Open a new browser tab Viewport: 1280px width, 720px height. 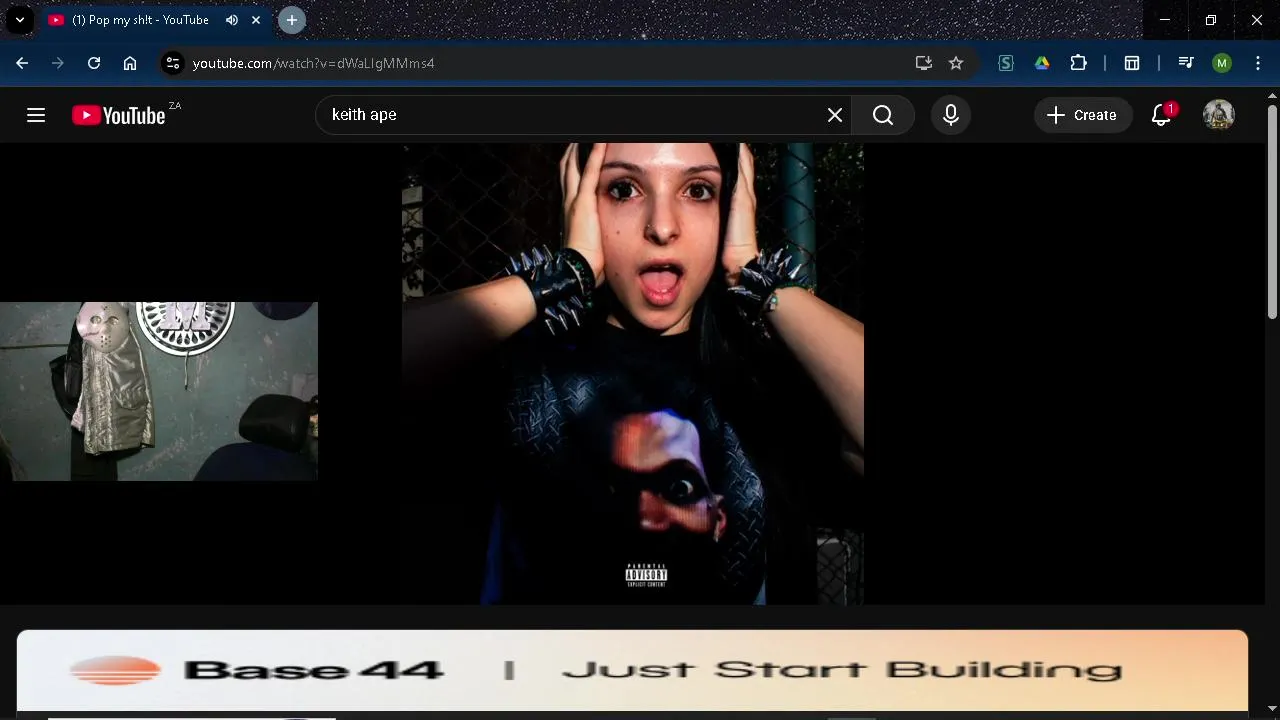click(292, 20)
